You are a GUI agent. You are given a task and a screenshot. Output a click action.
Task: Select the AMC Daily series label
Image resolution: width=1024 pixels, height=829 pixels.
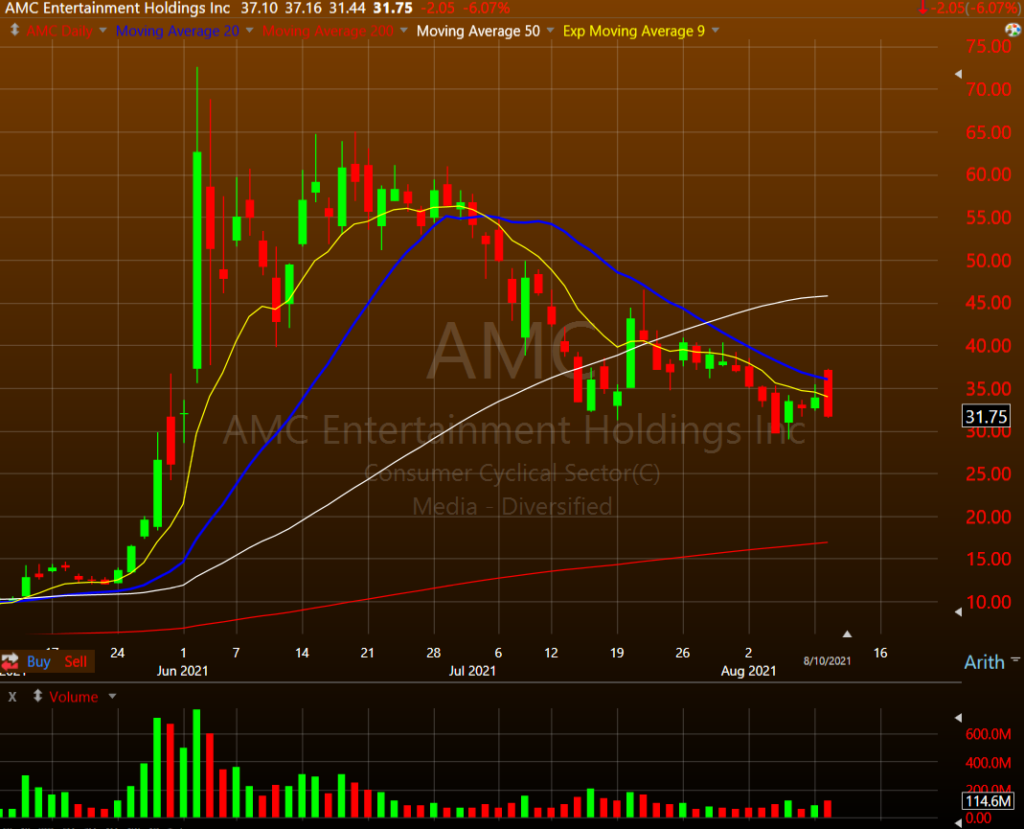pos(59,31)
